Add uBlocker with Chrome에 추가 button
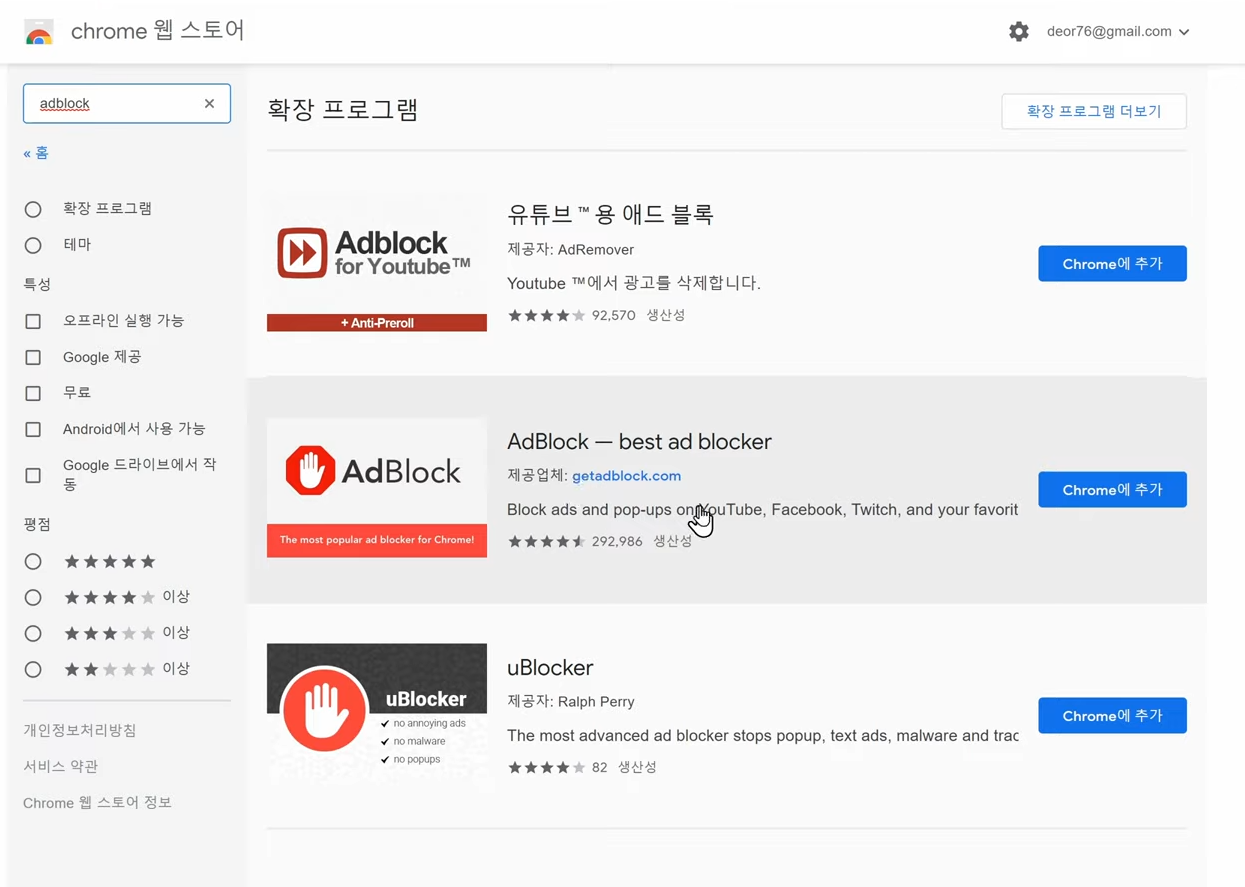This screenshot has height=887, width=1245. pos(1112,716)
